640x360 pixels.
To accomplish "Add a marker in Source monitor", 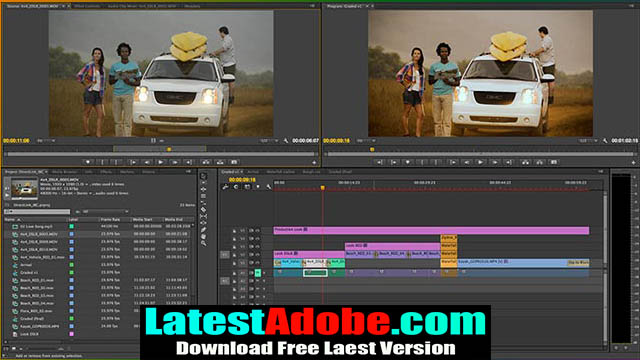I will [x=88, y=162].
